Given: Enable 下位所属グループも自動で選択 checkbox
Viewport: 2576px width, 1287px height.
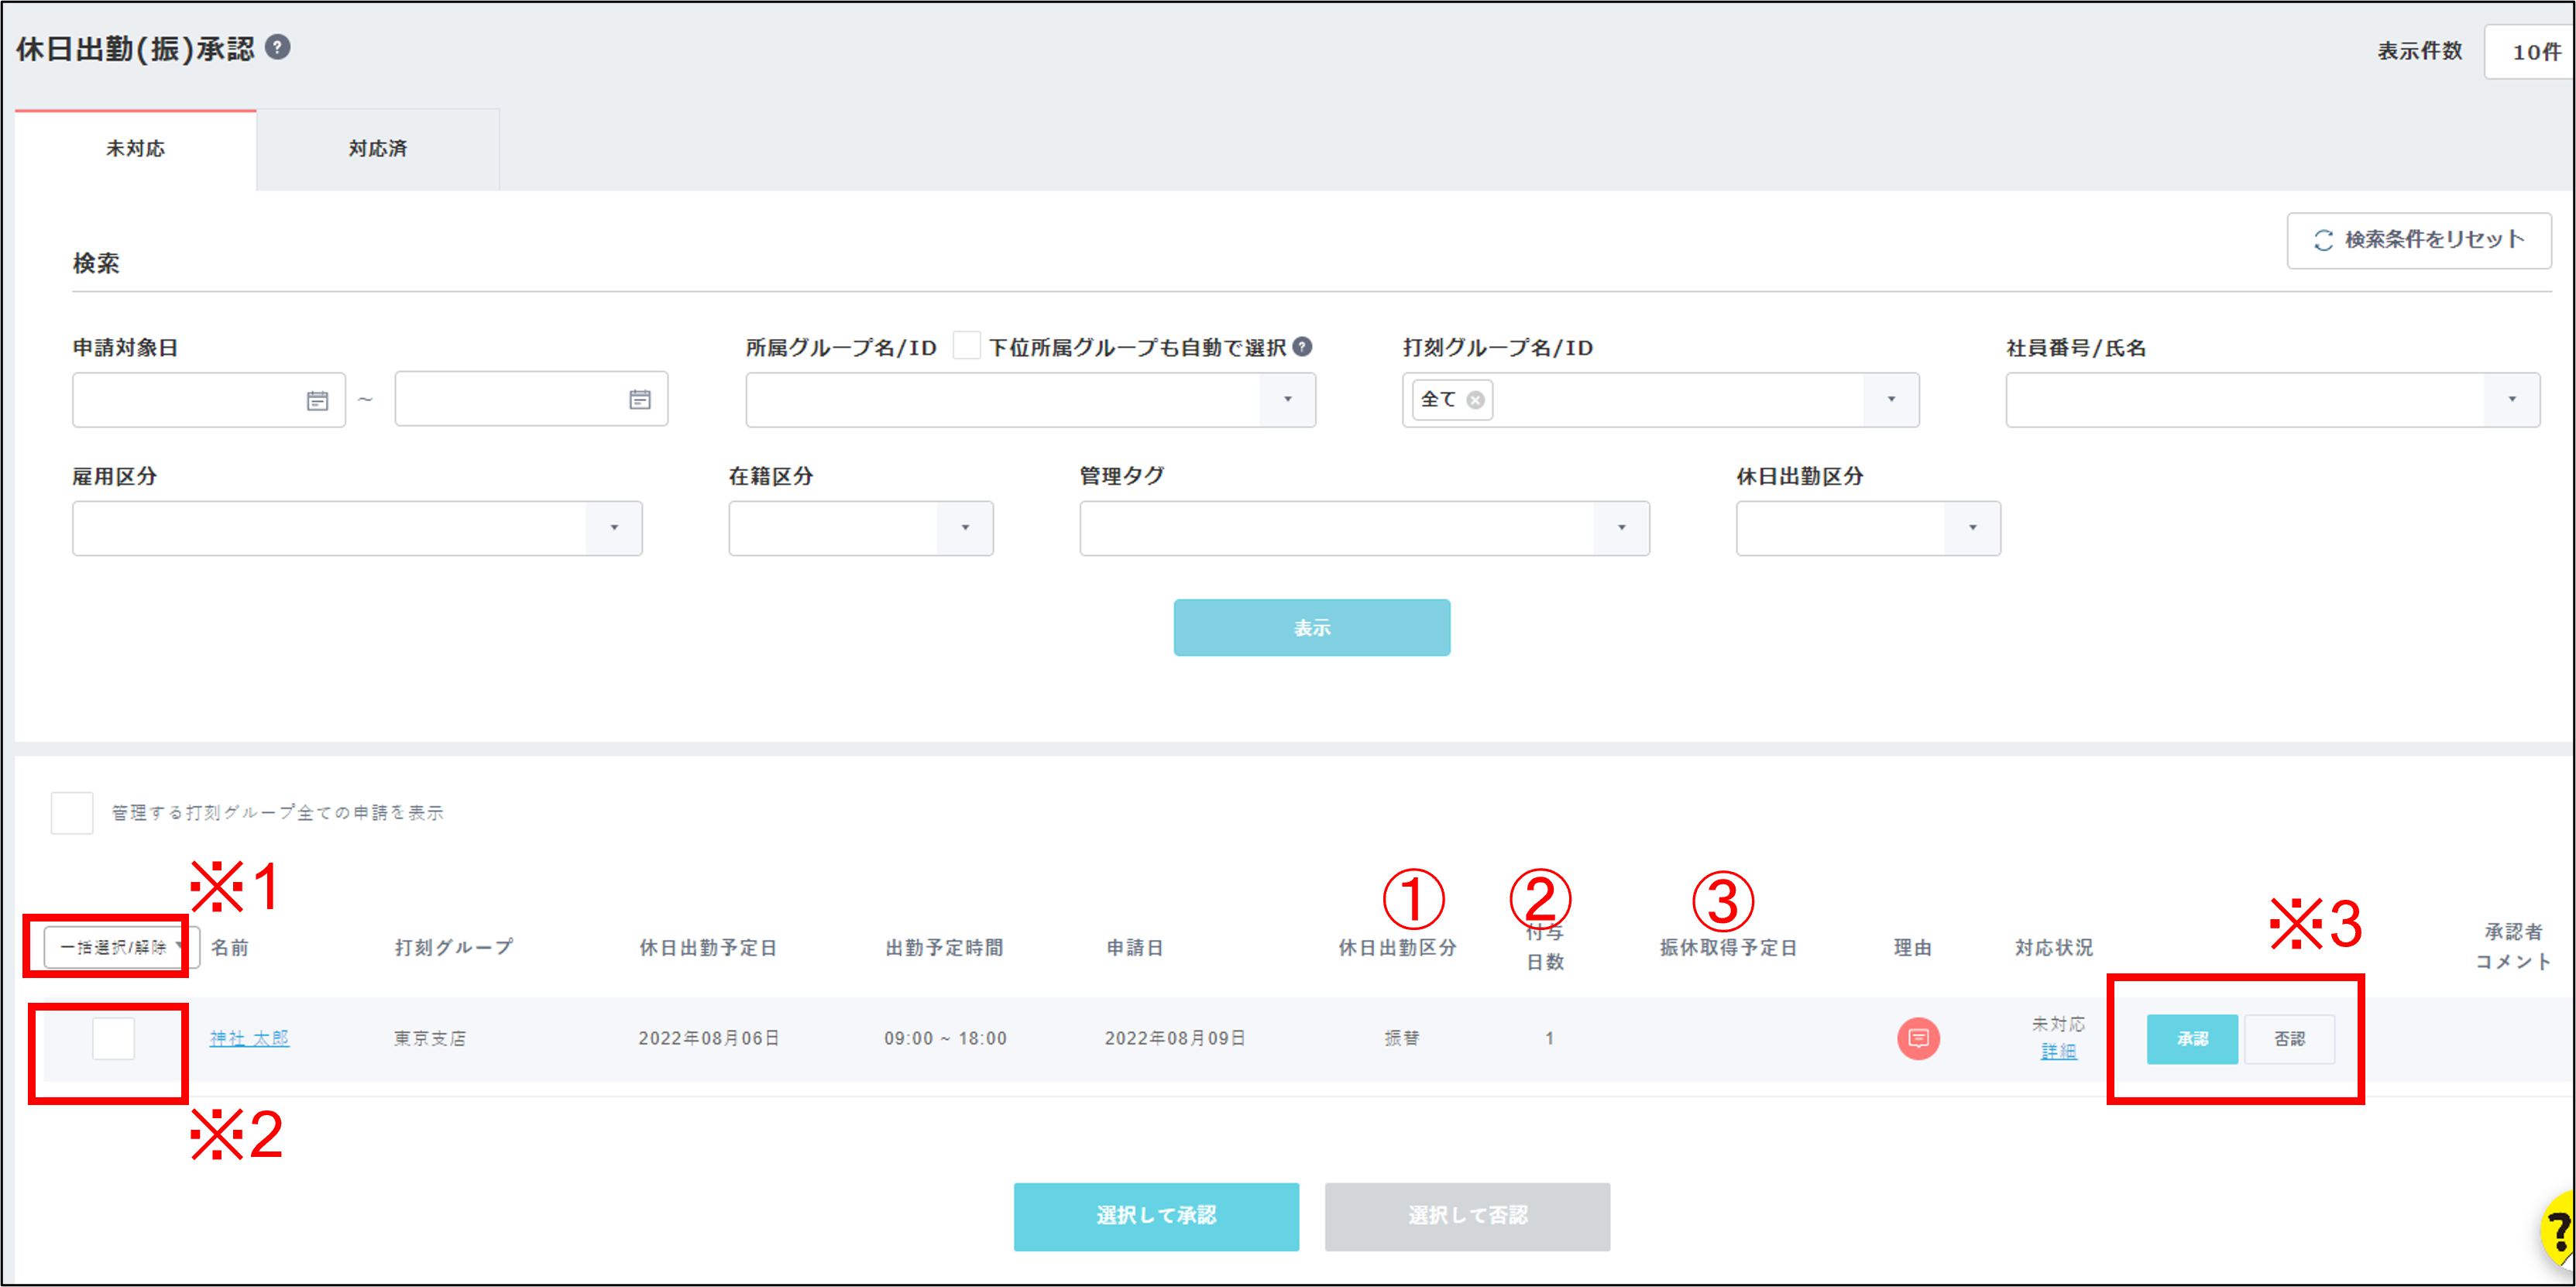Looking at the screenshot, I should 966,346.
